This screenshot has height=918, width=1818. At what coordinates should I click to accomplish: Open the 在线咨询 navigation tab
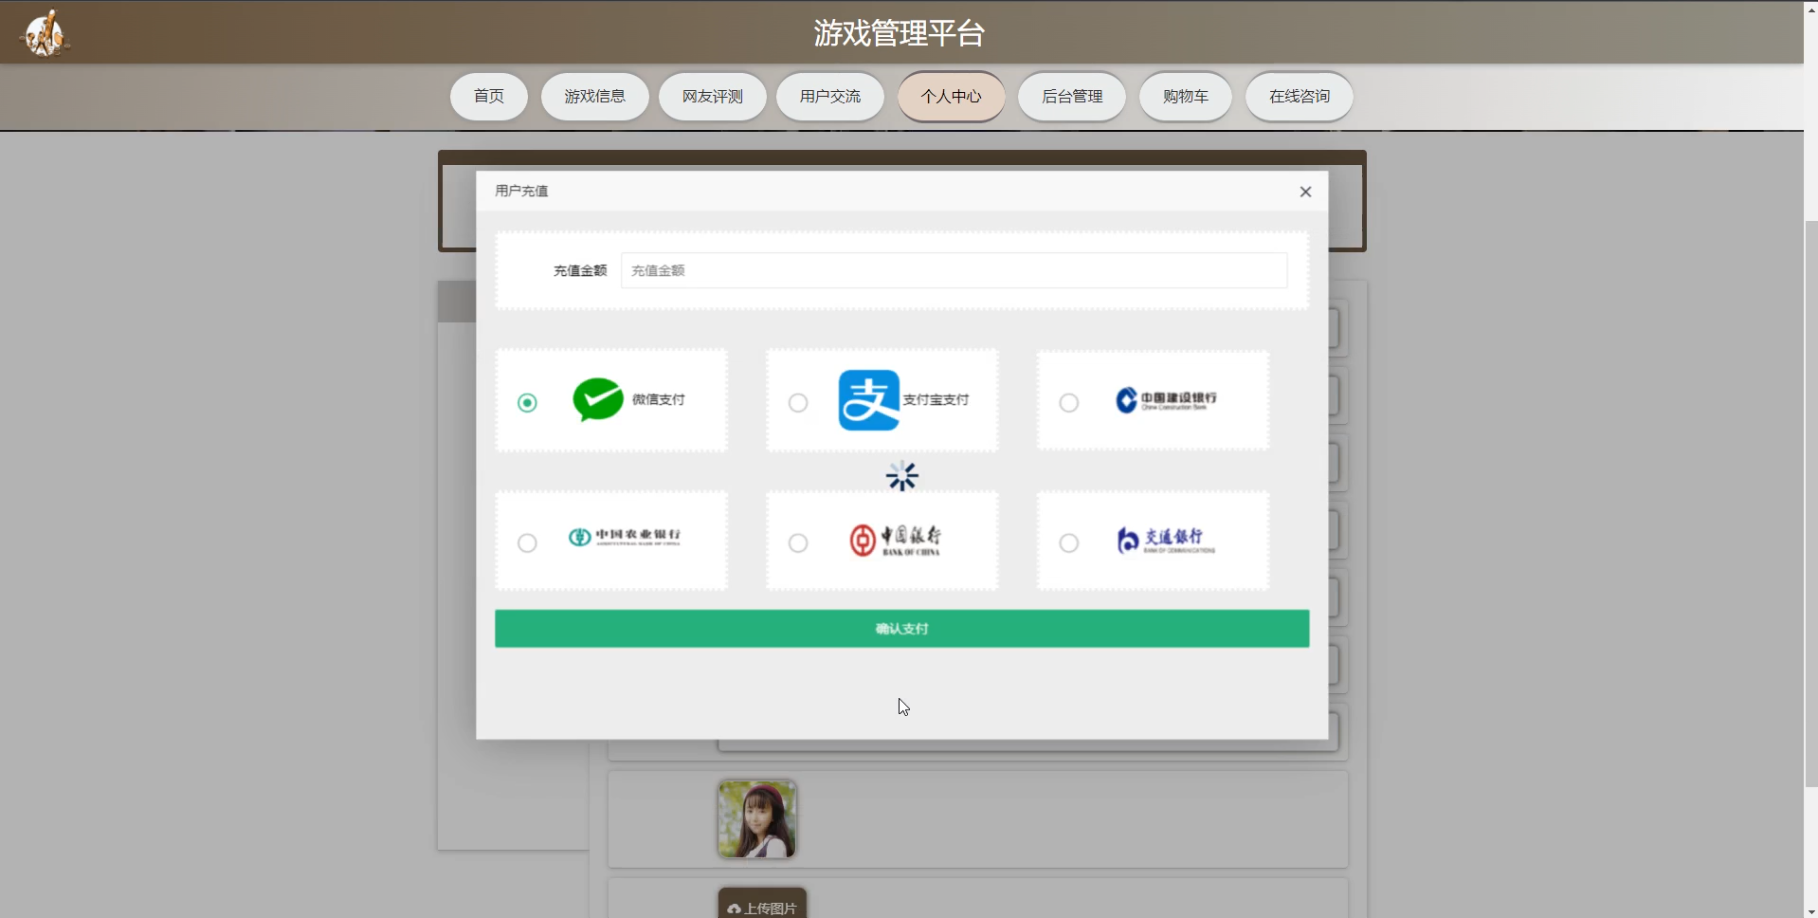[1299, 96]
